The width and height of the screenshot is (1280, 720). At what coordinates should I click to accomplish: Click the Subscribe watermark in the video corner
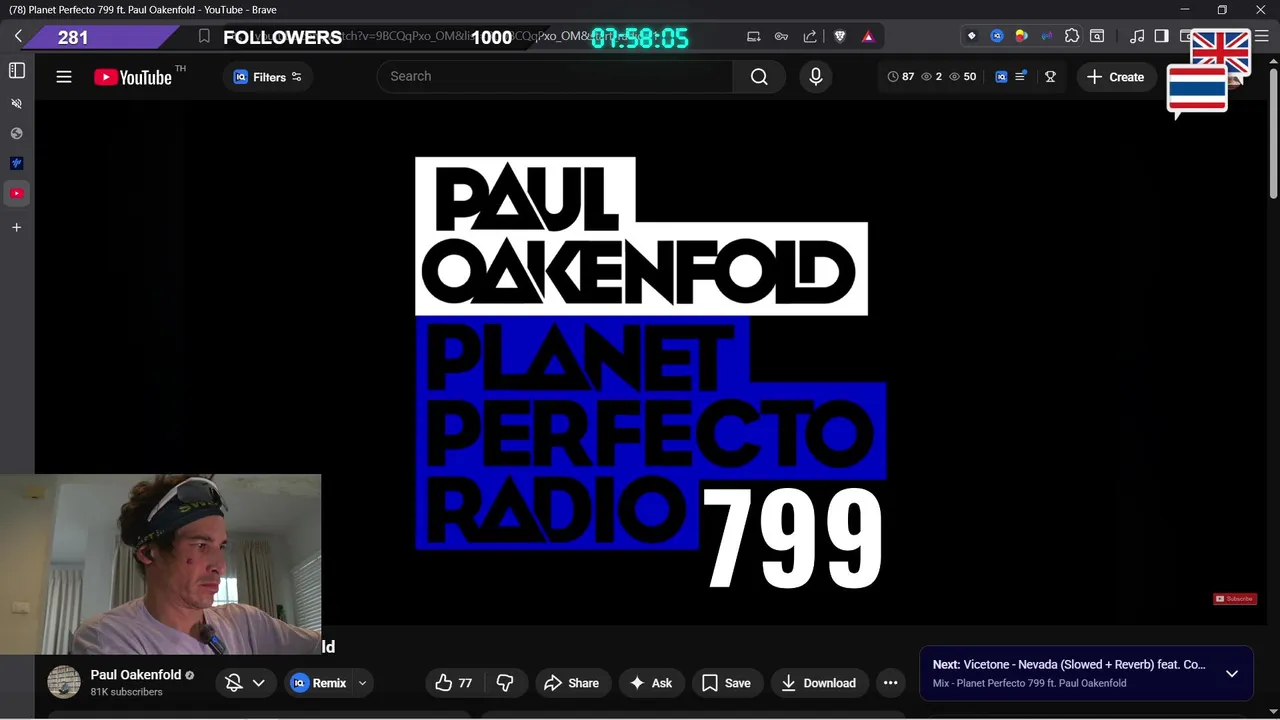pos(1235,599)
